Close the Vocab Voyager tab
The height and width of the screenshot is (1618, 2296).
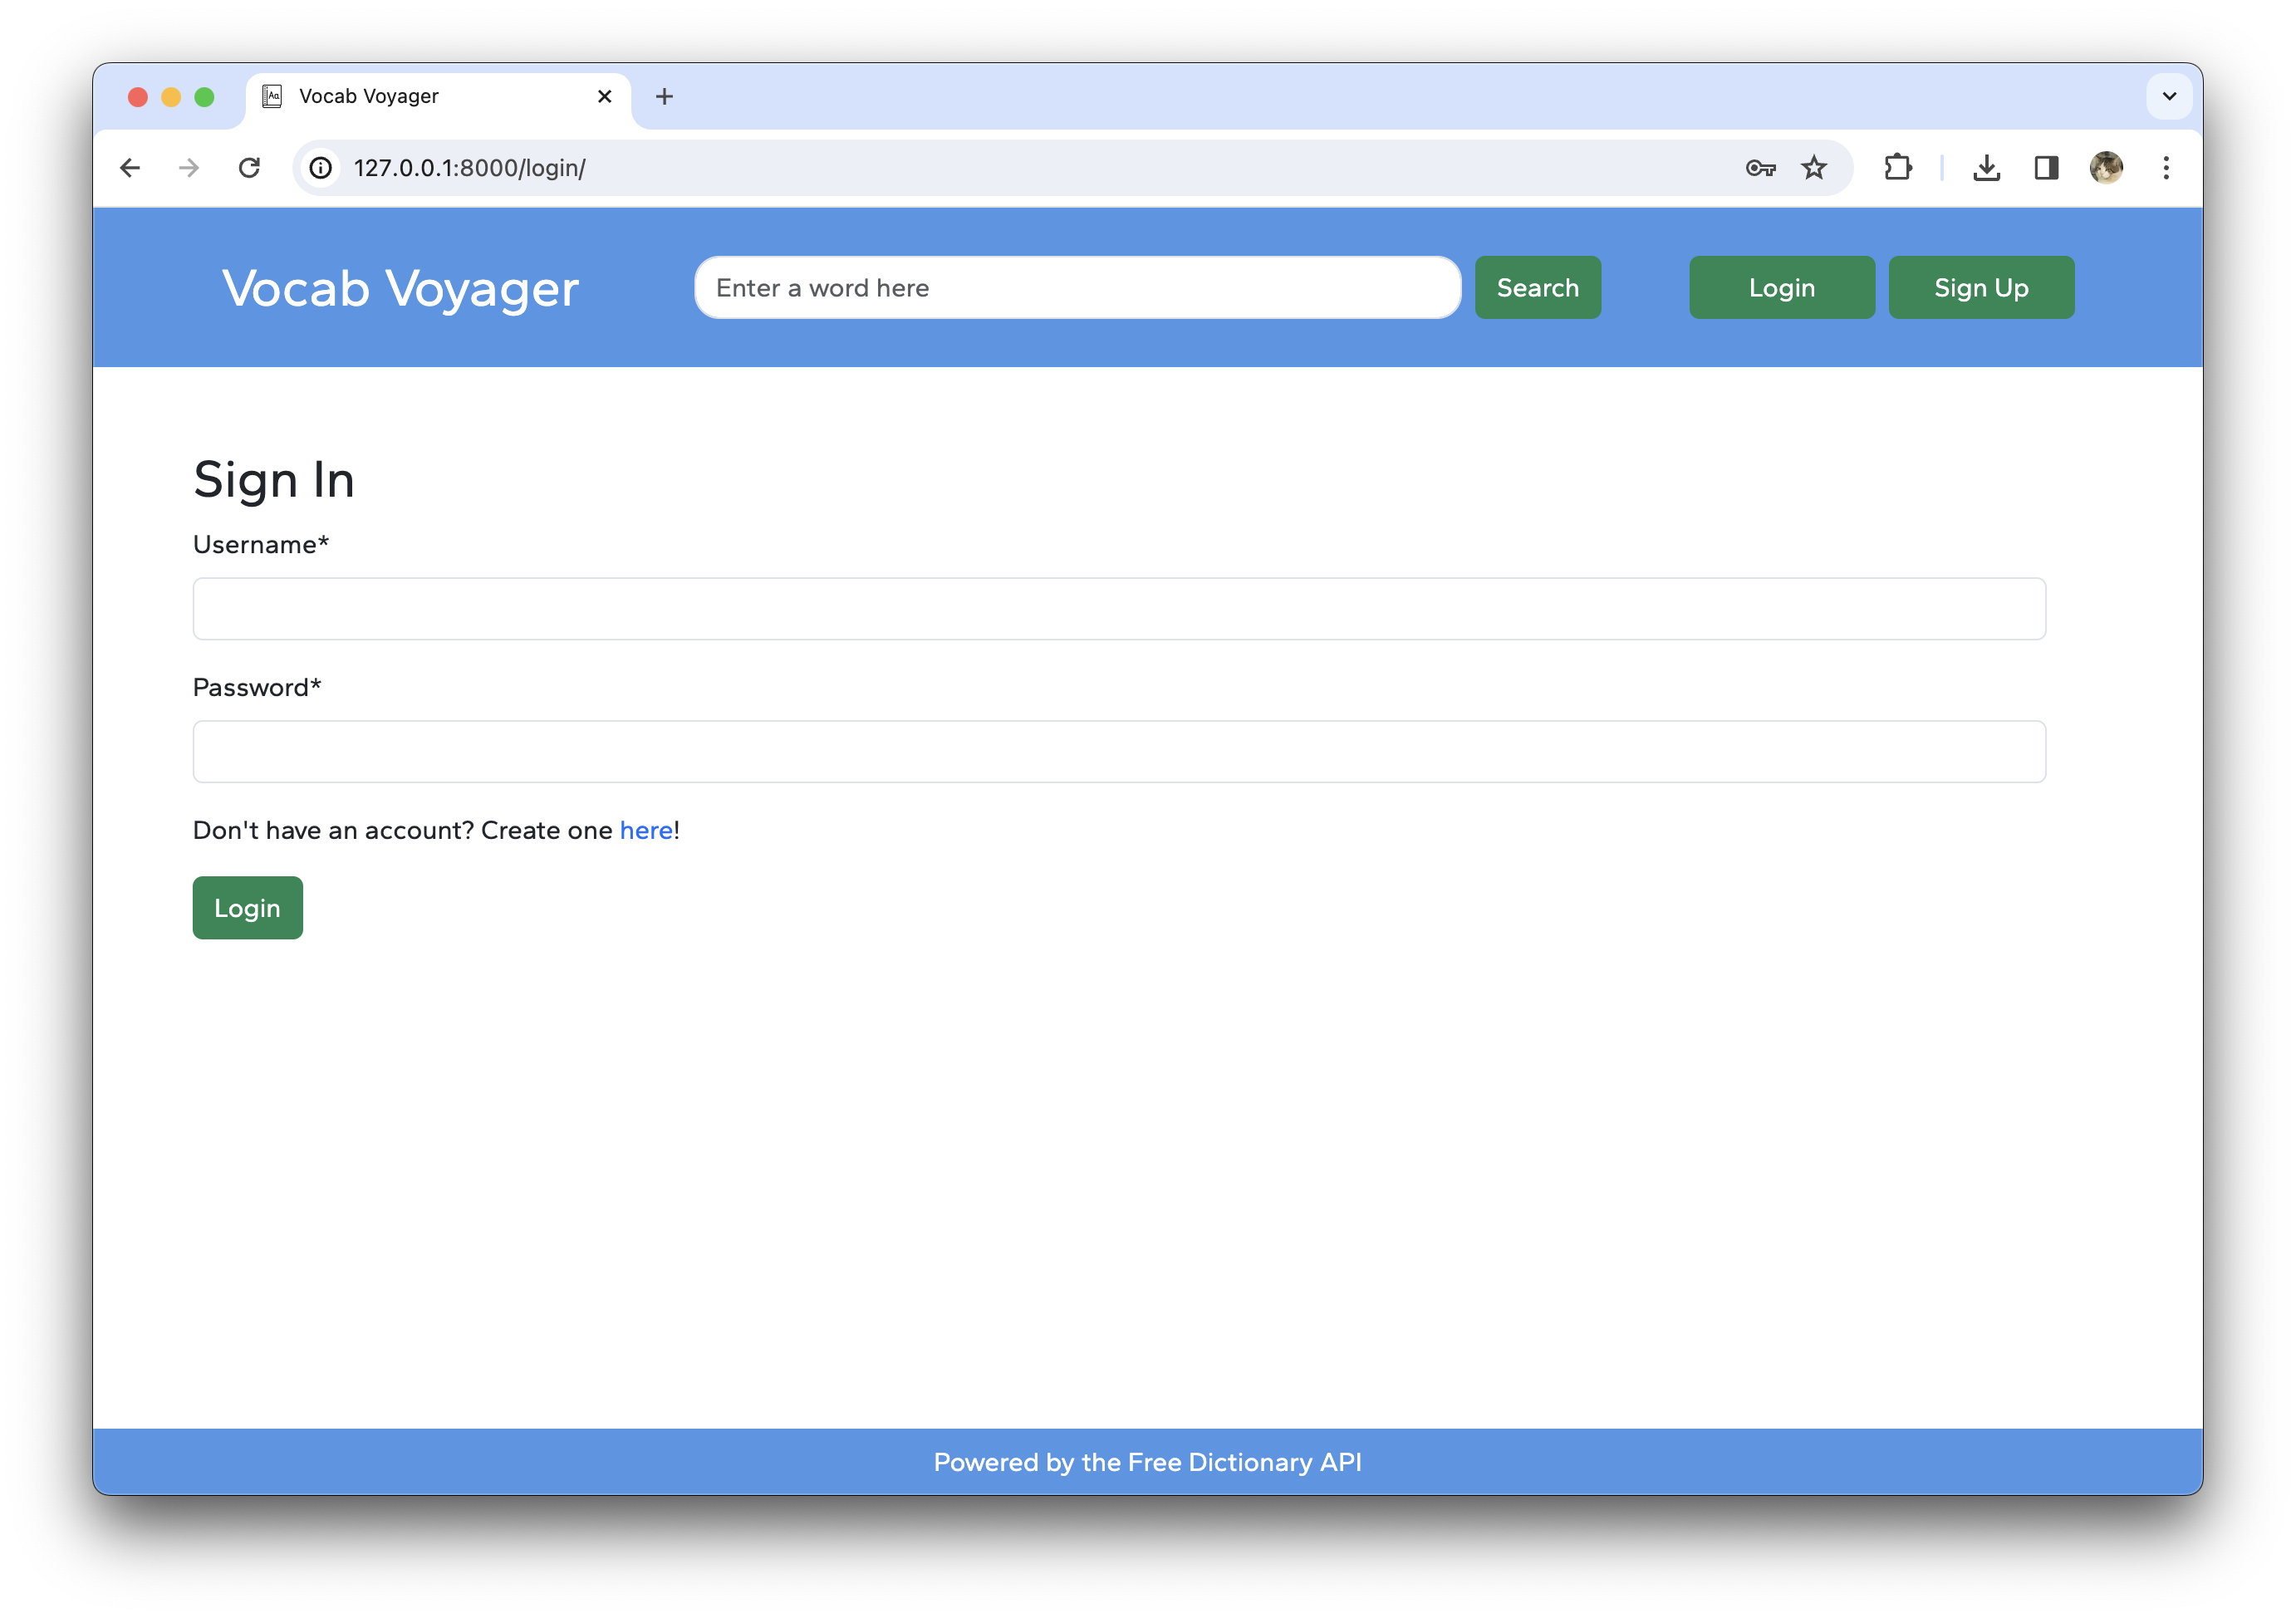click(x=604, y=97)
